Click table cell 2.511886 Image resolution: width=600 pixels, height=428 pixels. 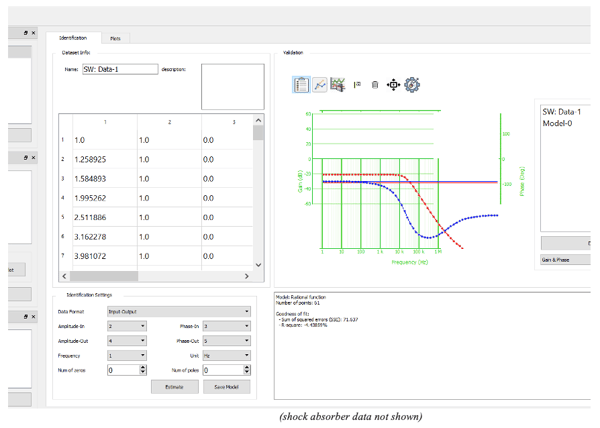point(105,217)
